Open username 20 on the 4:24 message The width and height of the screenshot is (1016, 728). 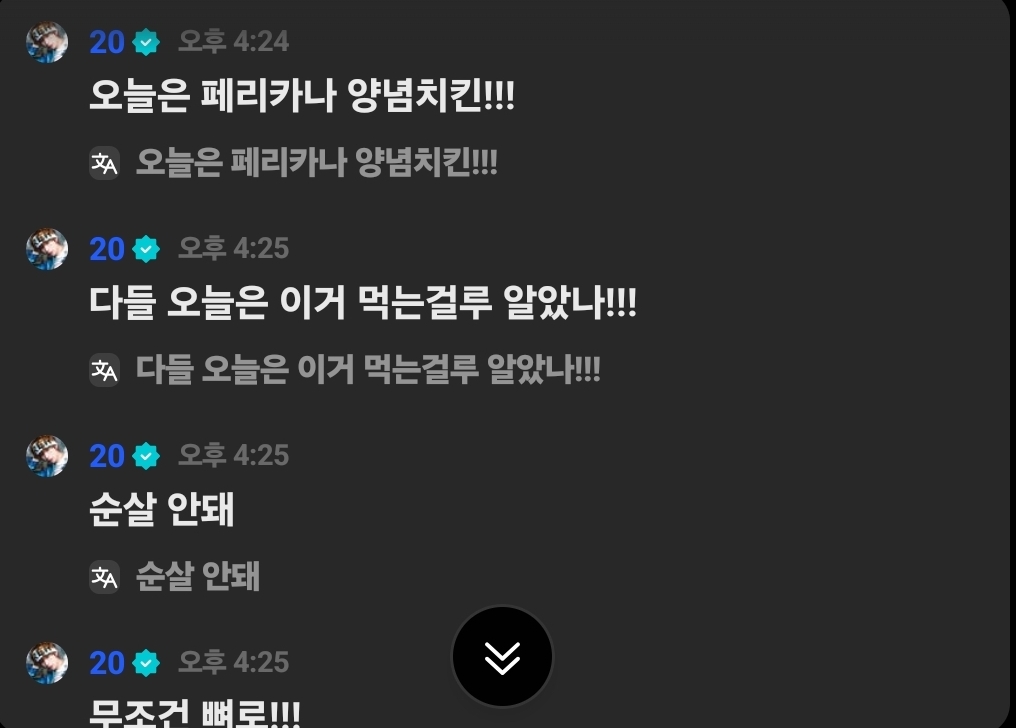(x=107, y=42)
